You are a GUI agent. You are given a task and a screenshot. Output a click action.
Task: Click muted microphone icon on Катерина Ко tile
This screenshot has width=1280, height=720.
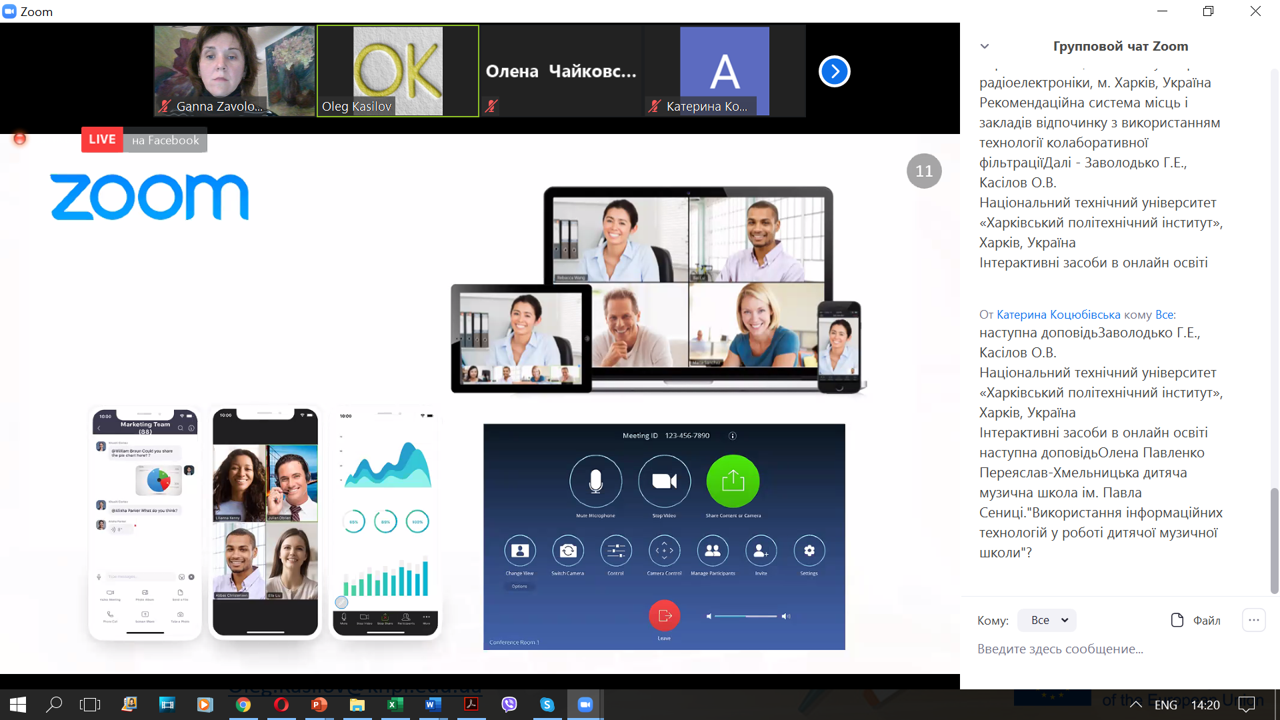click(x=654, y=106)
